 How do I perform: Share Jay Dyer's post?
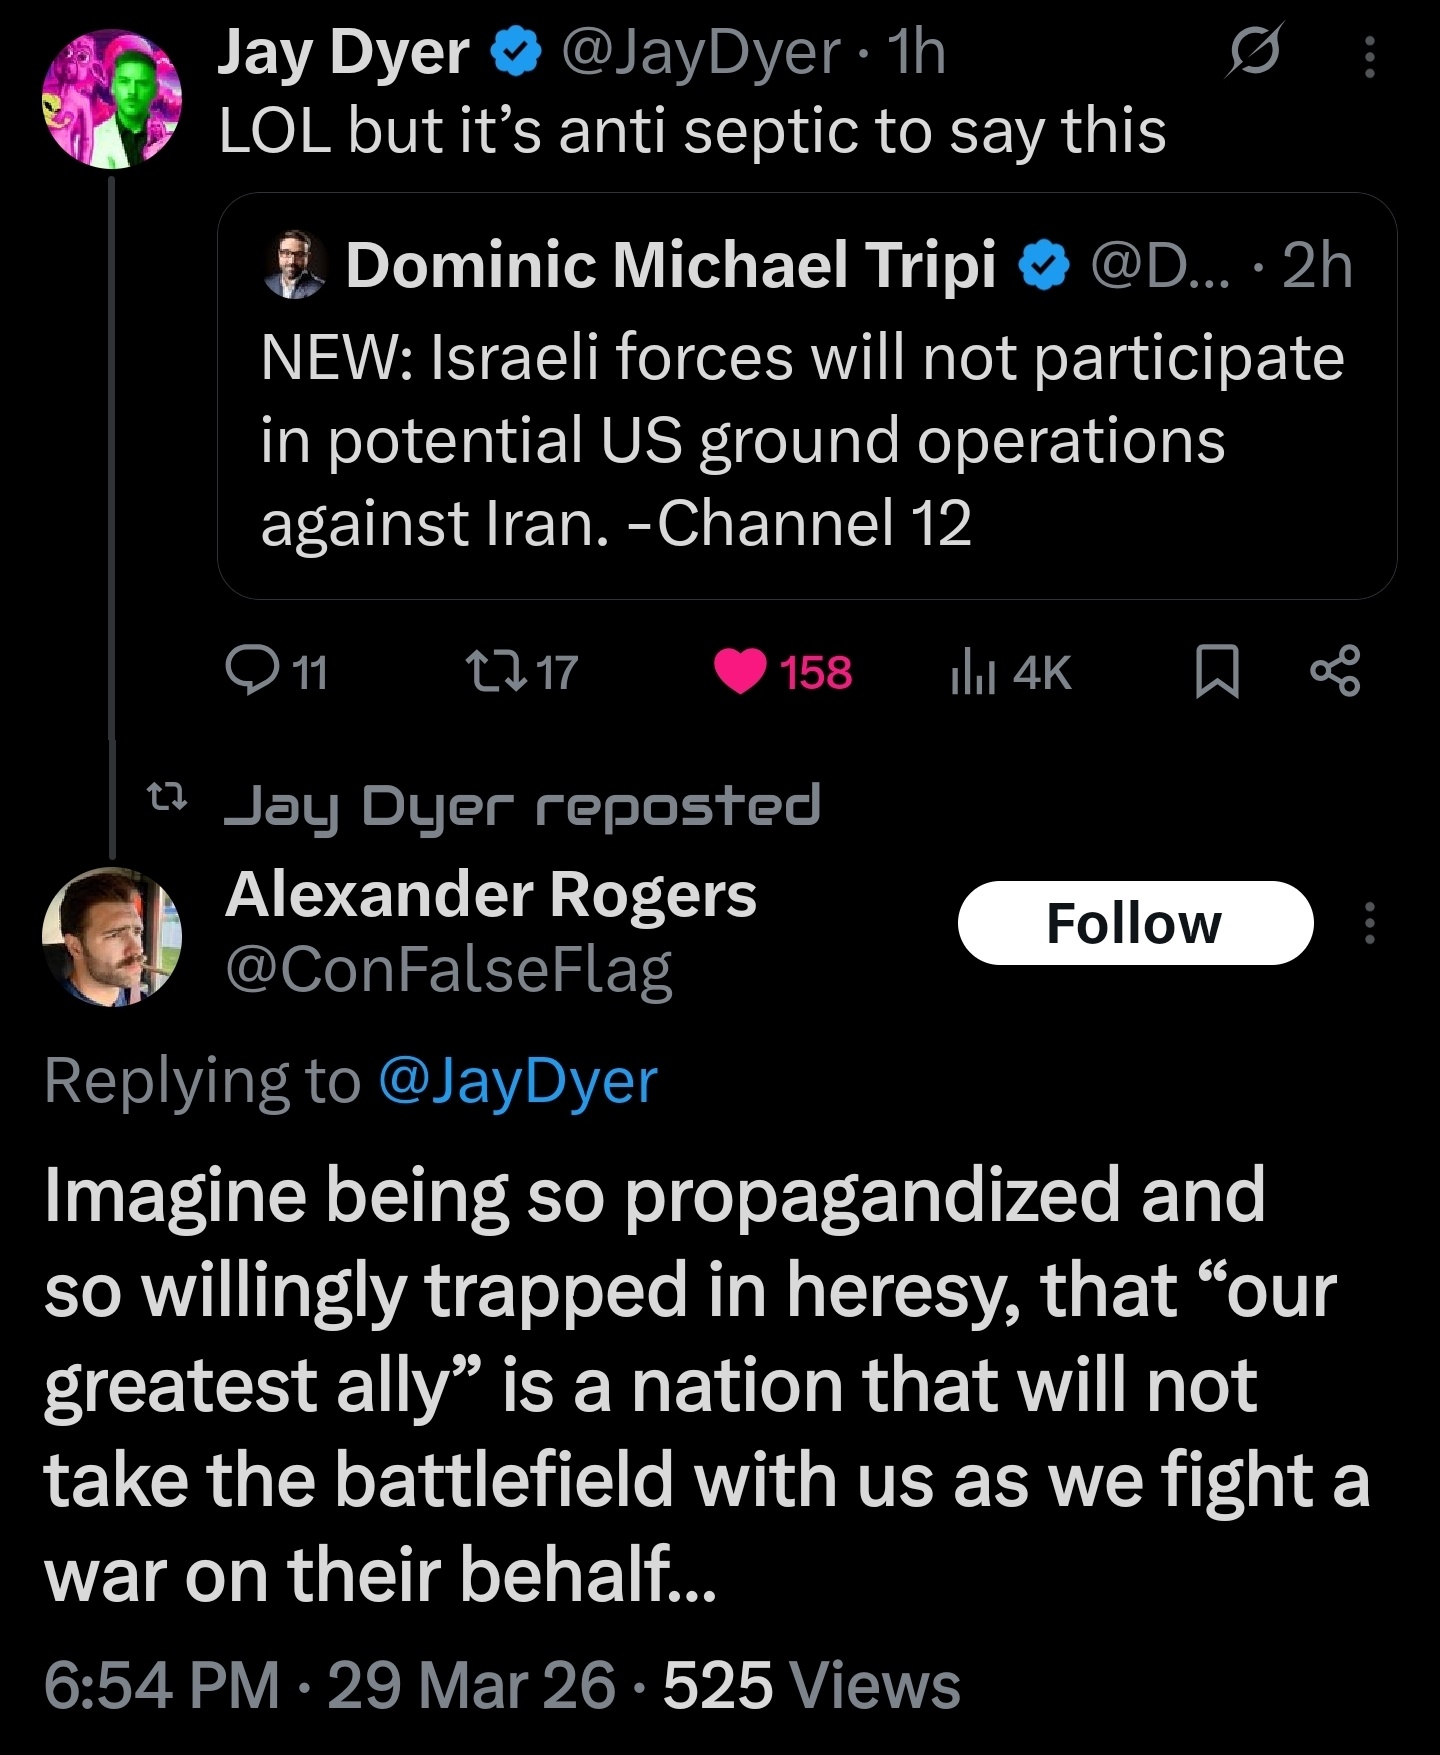[1335, 671]
